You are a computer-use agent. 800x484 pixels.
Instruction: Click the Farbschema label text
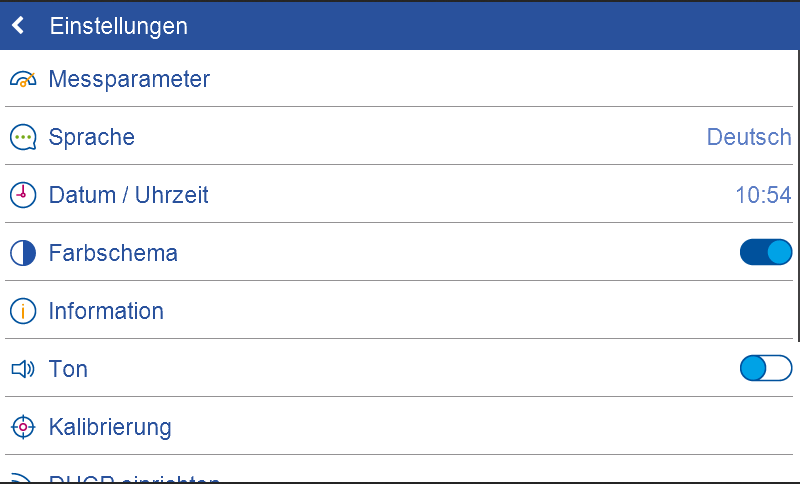tap(113, 253)
